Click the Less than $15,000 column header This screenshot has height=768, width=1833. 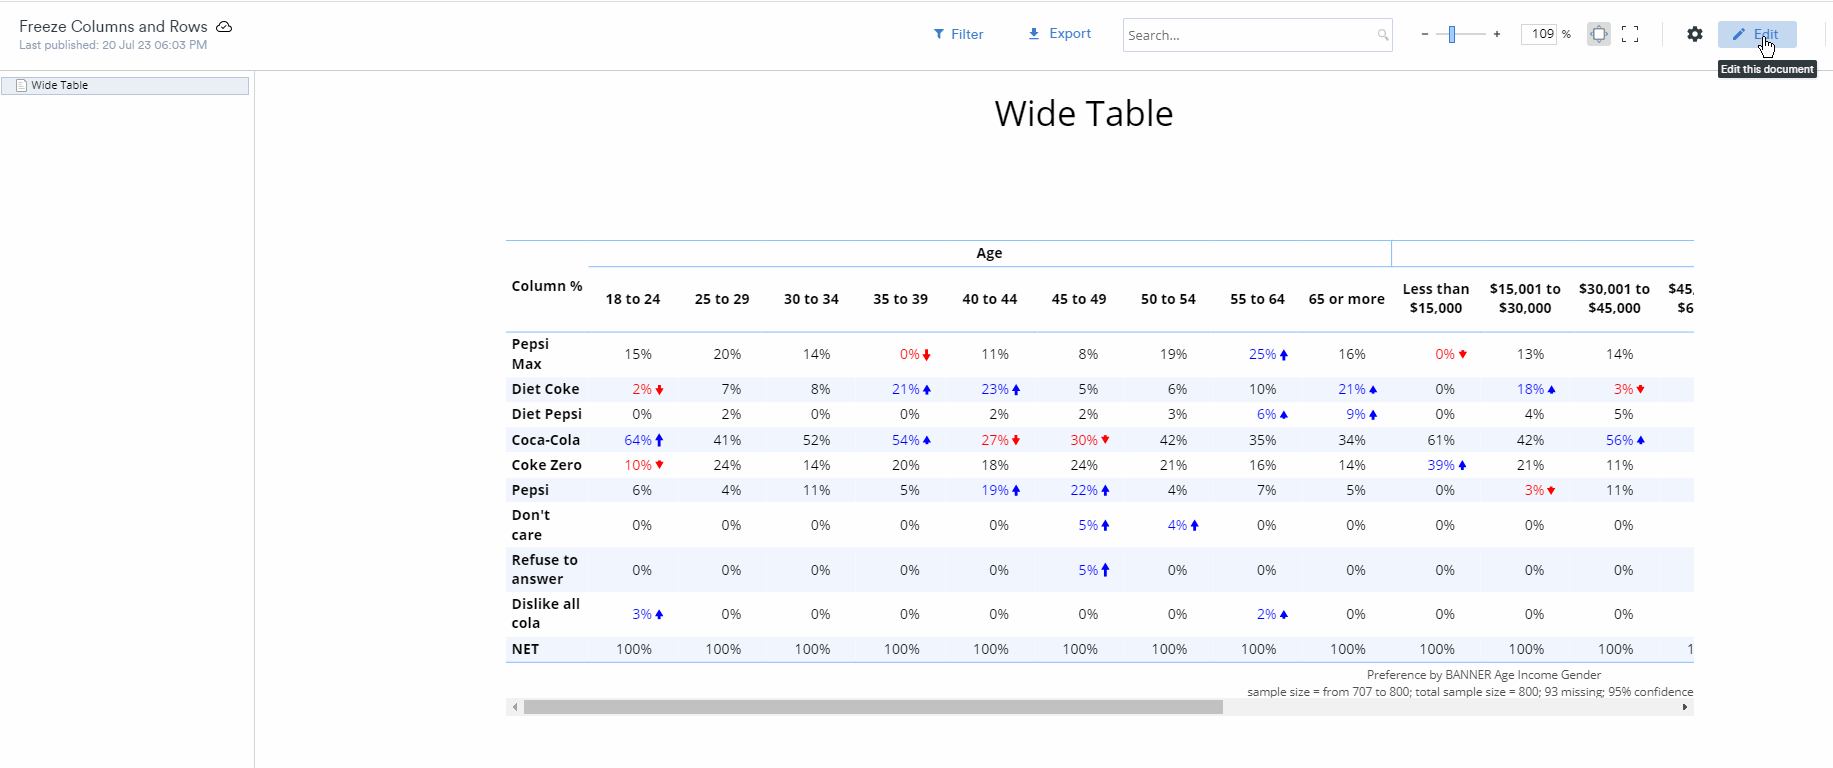[1436, 298]
